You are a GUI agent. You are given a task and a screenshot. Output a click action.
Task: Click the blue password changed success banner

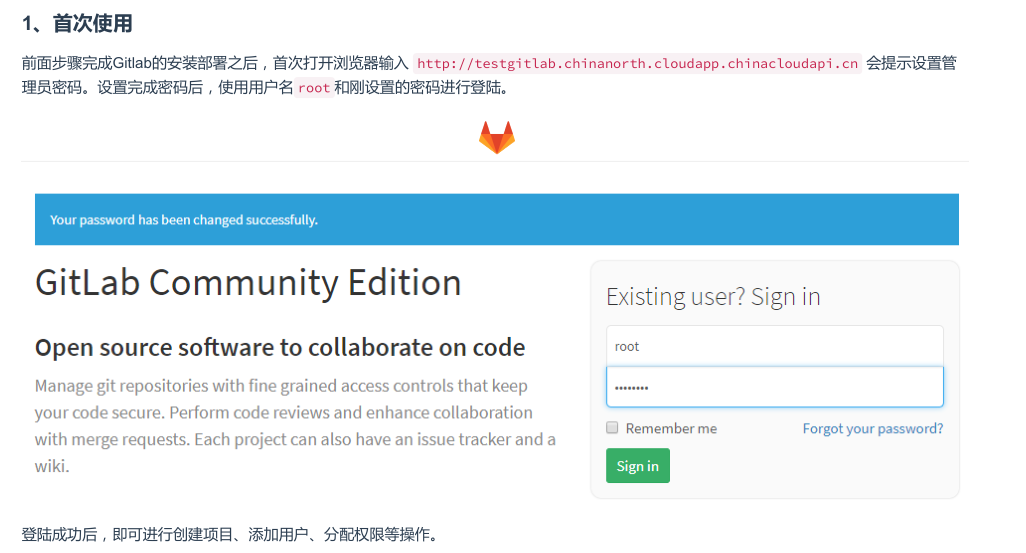(x=497, y=219)
